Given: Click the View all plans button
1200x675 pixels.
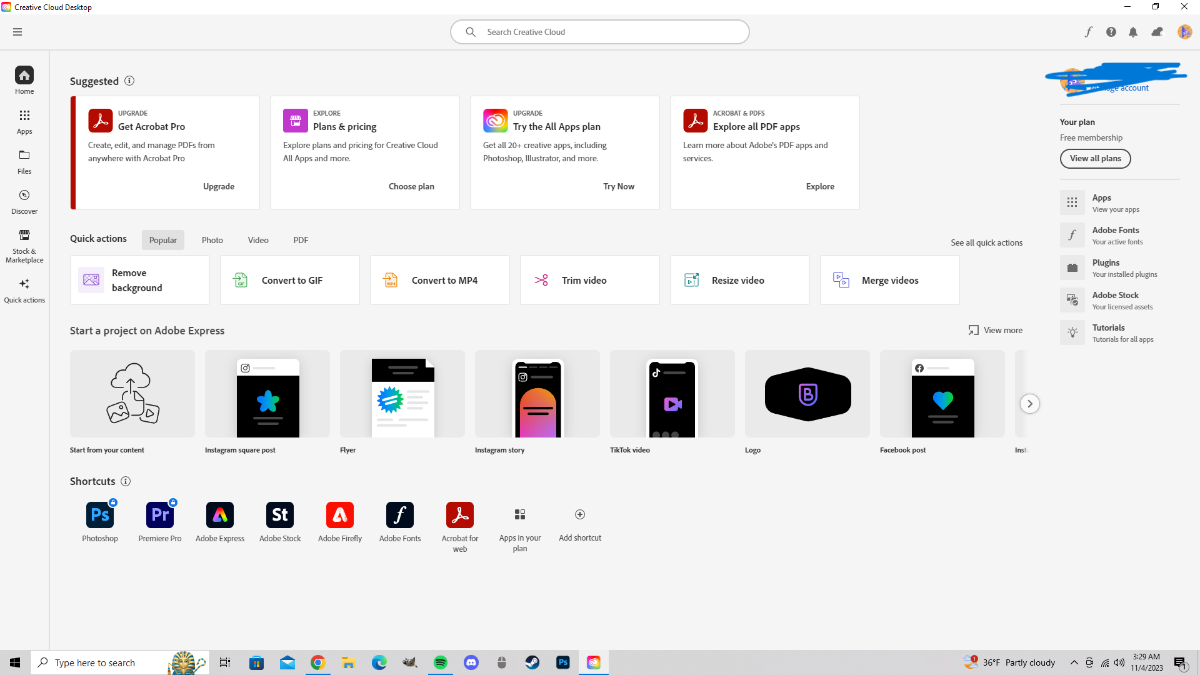Looking at the screenshot, I should pyautogui.click(x=1095, y=158).
